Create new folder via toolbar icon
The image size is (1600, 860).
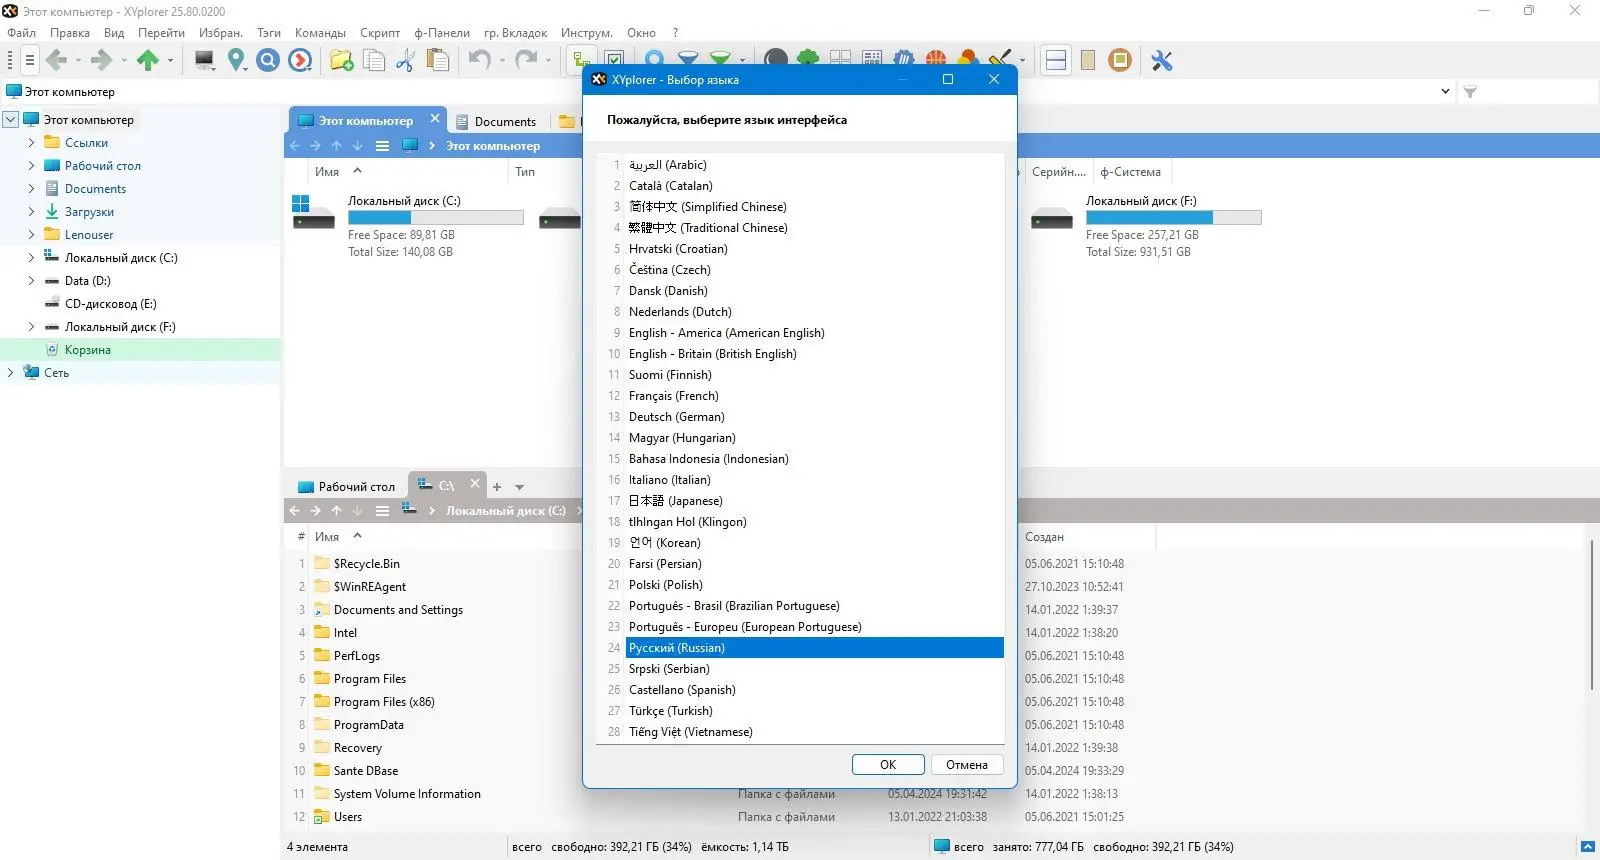click(342, 61)
